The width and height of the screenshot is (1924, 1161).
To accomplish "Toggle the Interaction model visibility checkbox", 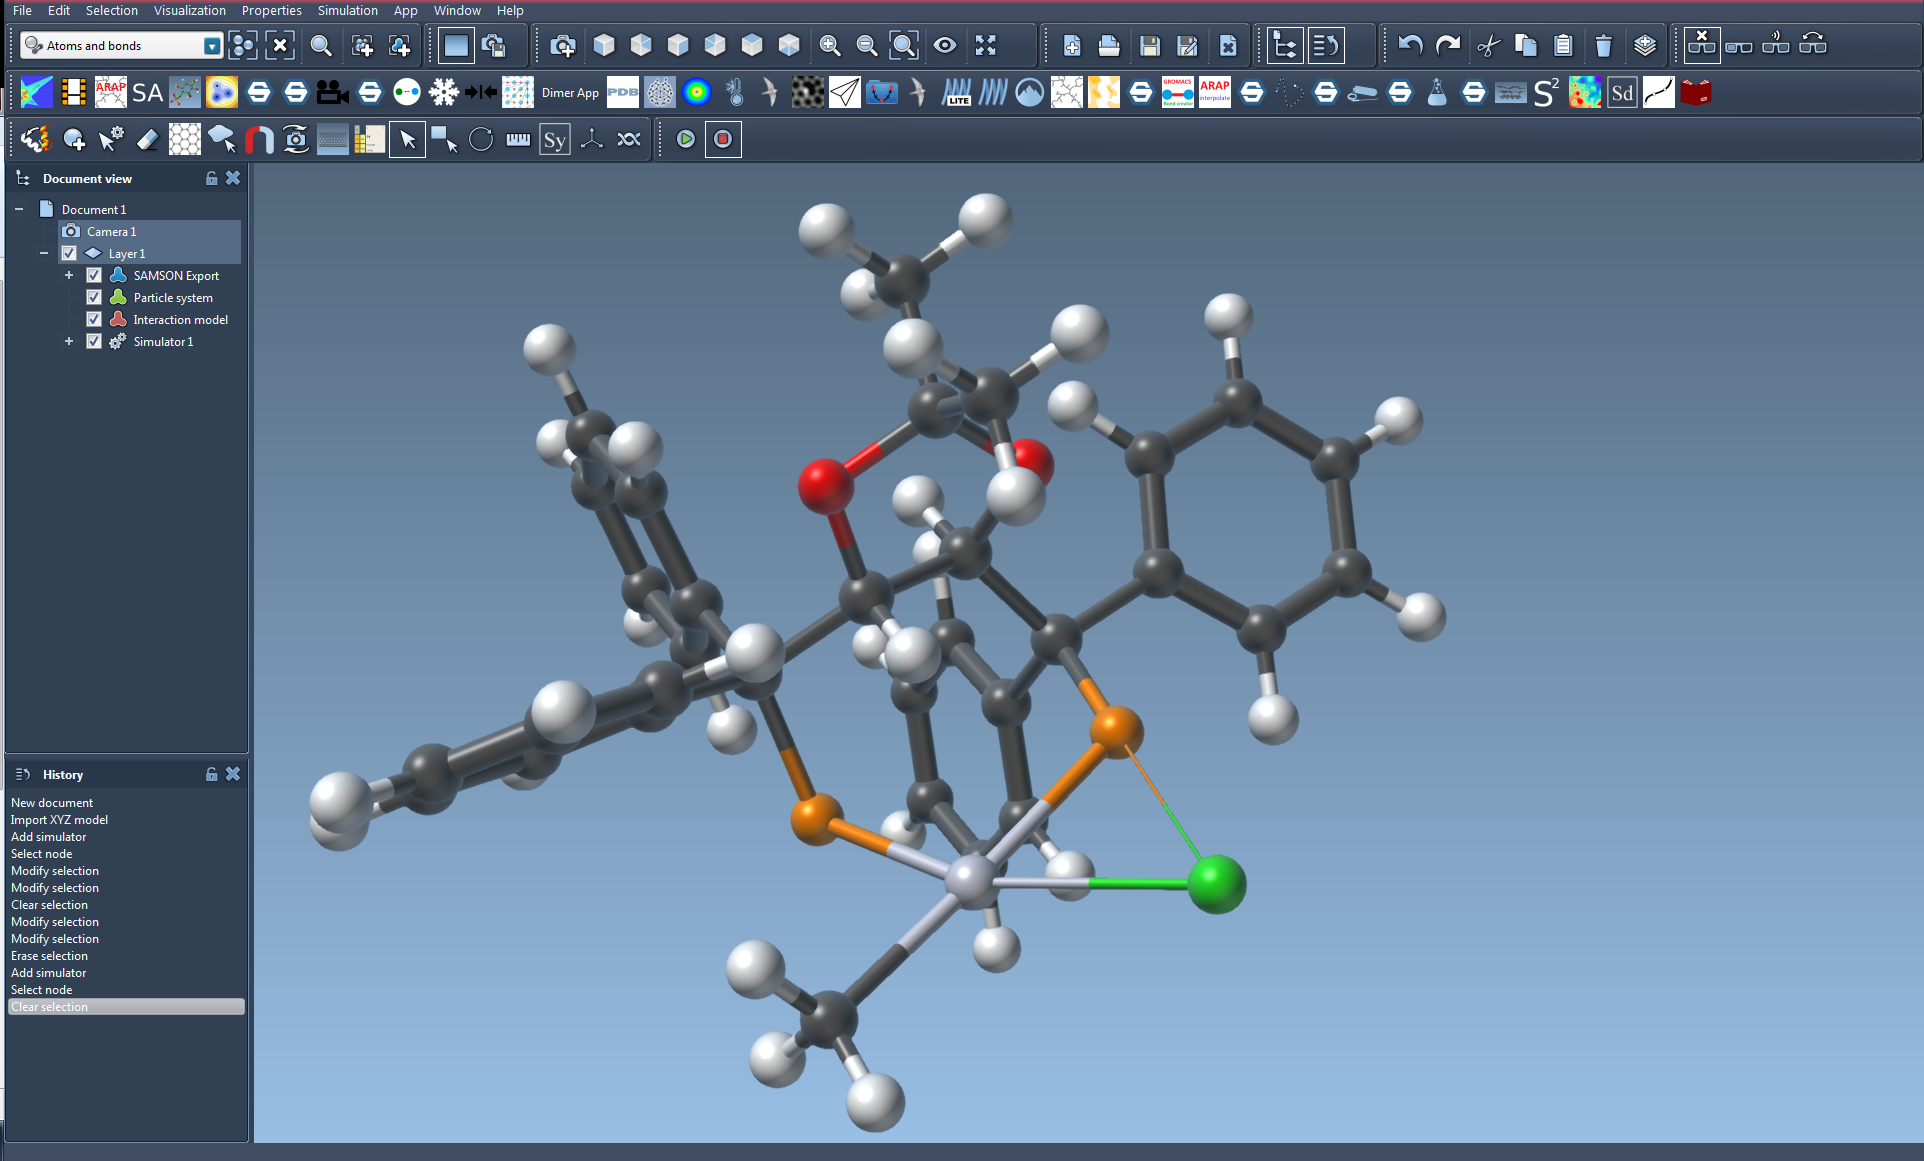I will (x=94, y=319).
